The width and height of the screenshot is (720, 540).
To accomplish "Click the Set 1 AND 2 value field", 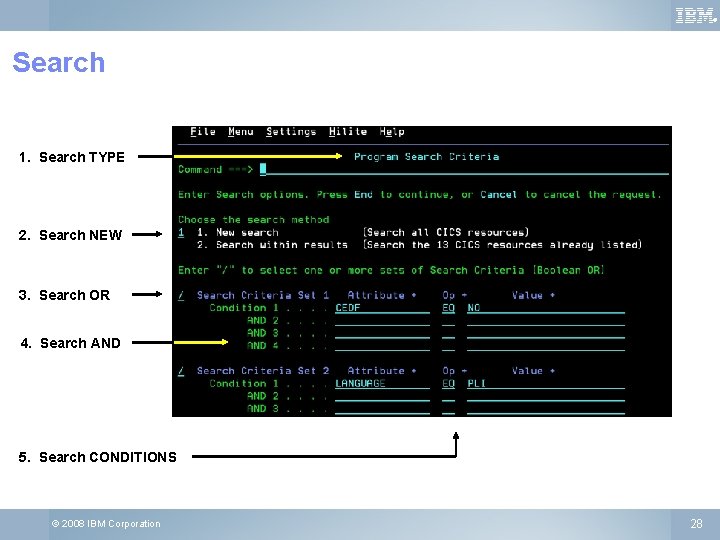I will click(546, 321).
